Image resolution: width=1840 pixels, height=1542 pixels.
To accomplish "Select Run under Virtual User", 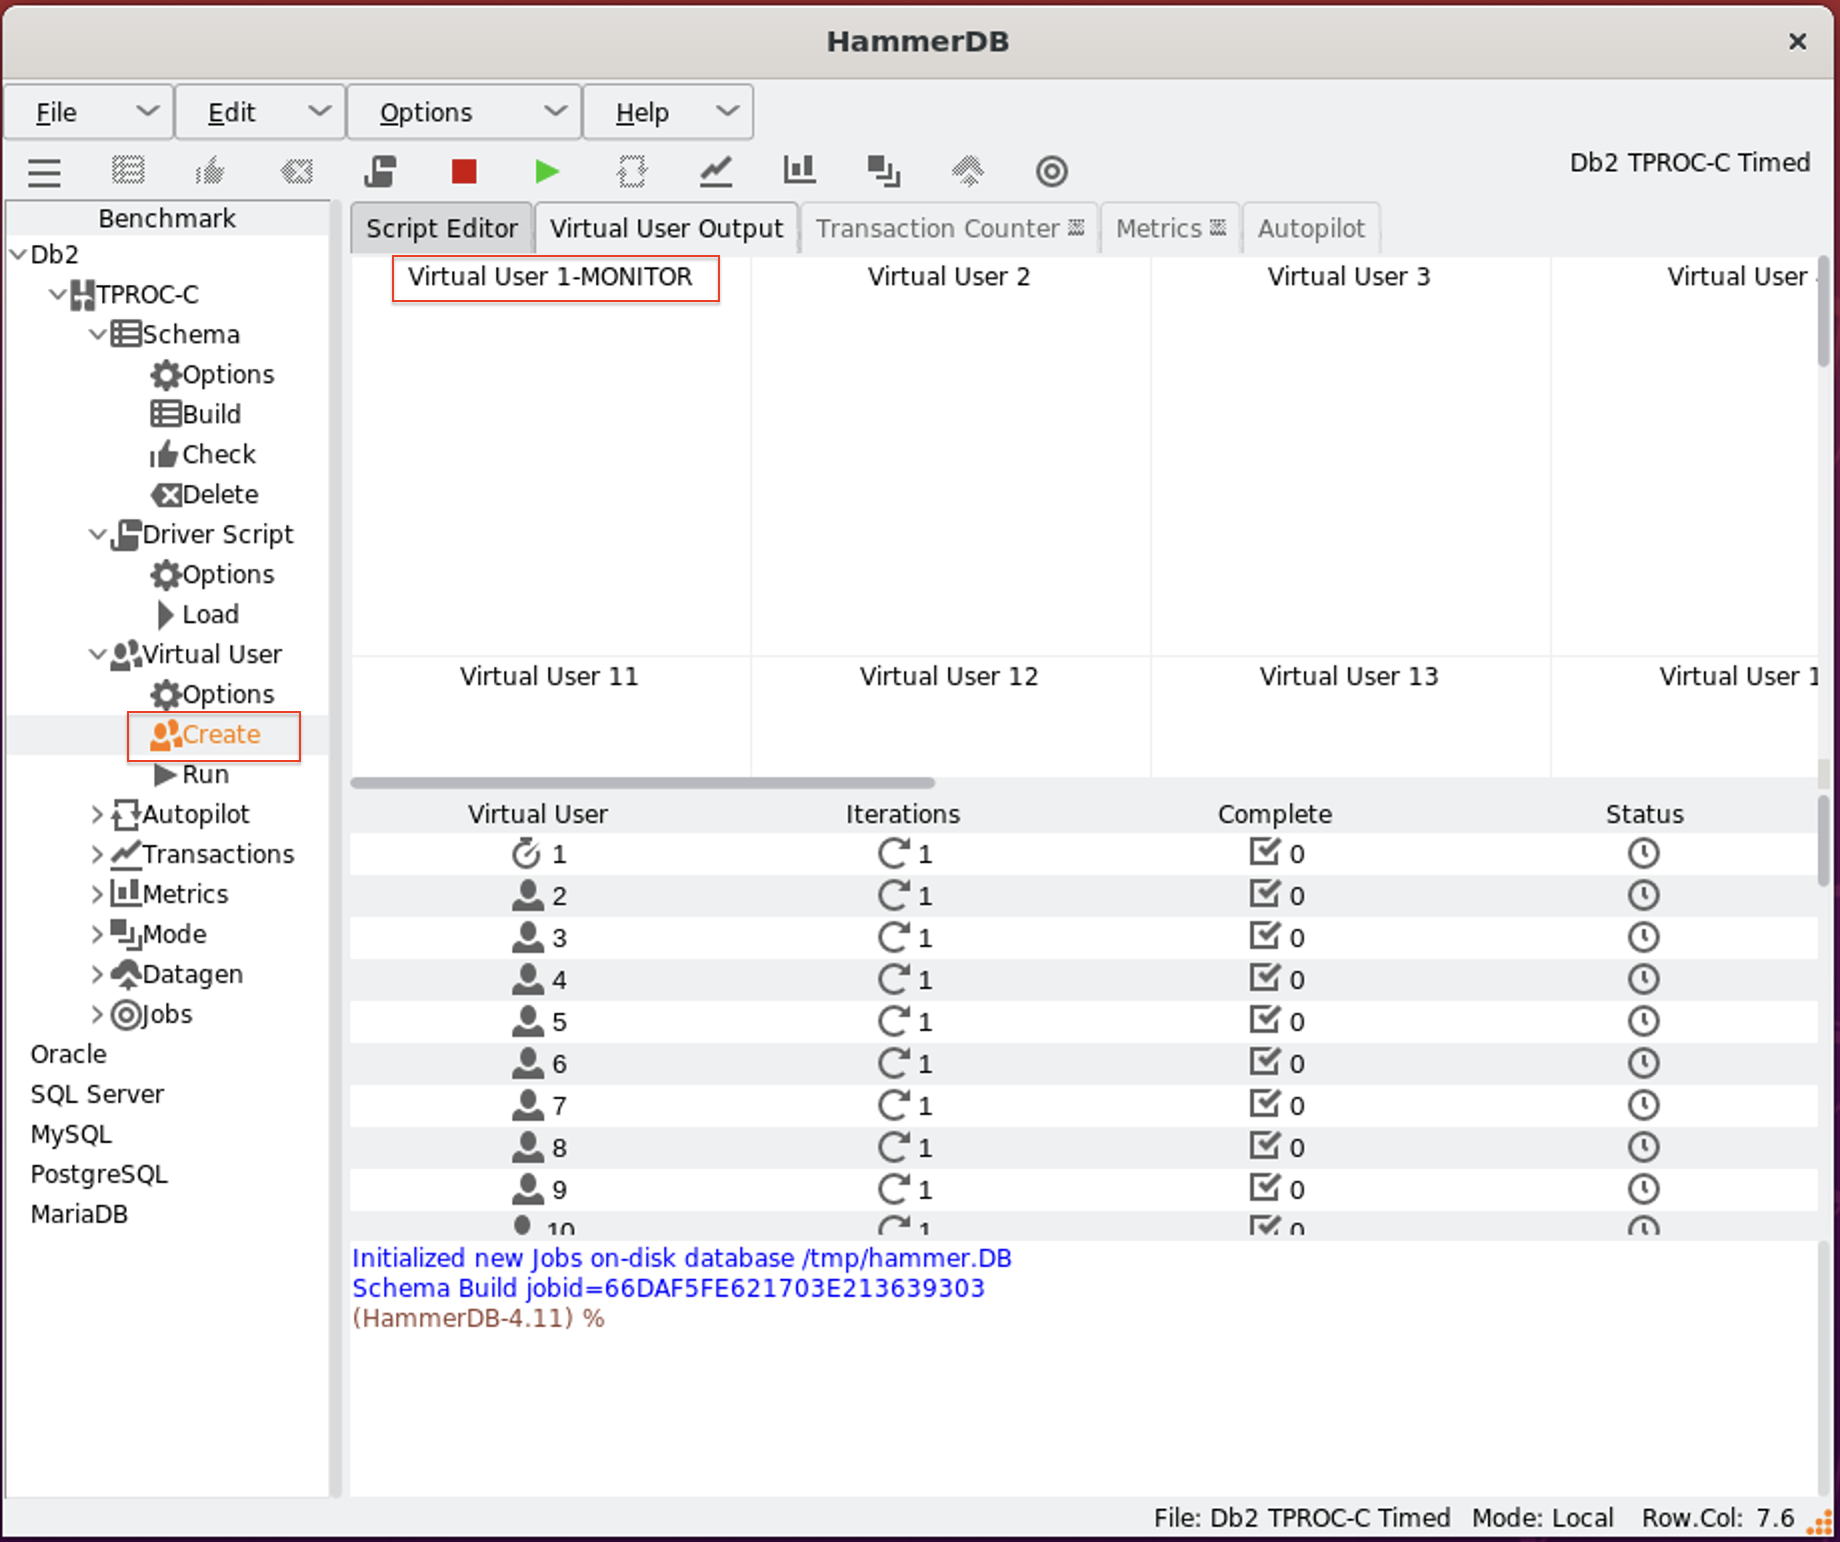I will pos(204,774).
